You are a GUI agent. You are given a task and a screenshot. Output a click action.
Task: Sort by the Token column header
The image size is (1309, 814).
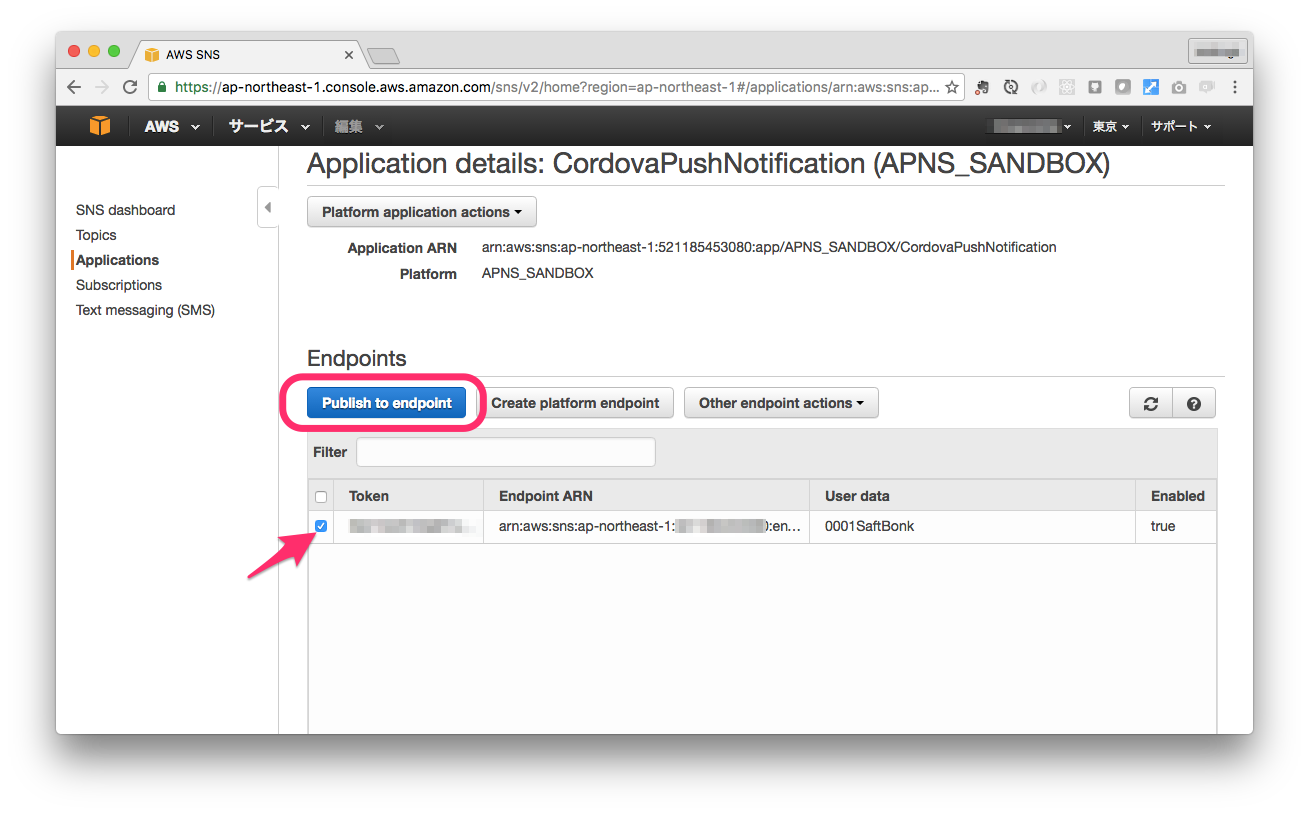point(408,496)
